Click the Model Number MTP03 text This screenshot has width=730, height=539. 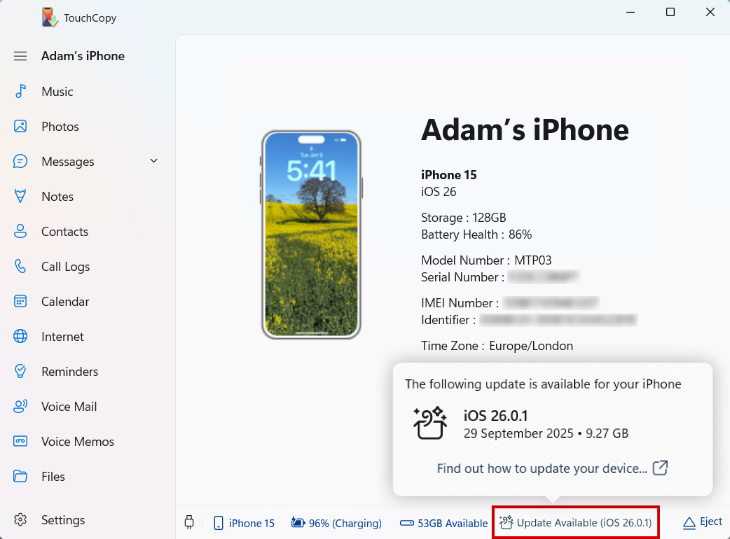tap(486, 260)
